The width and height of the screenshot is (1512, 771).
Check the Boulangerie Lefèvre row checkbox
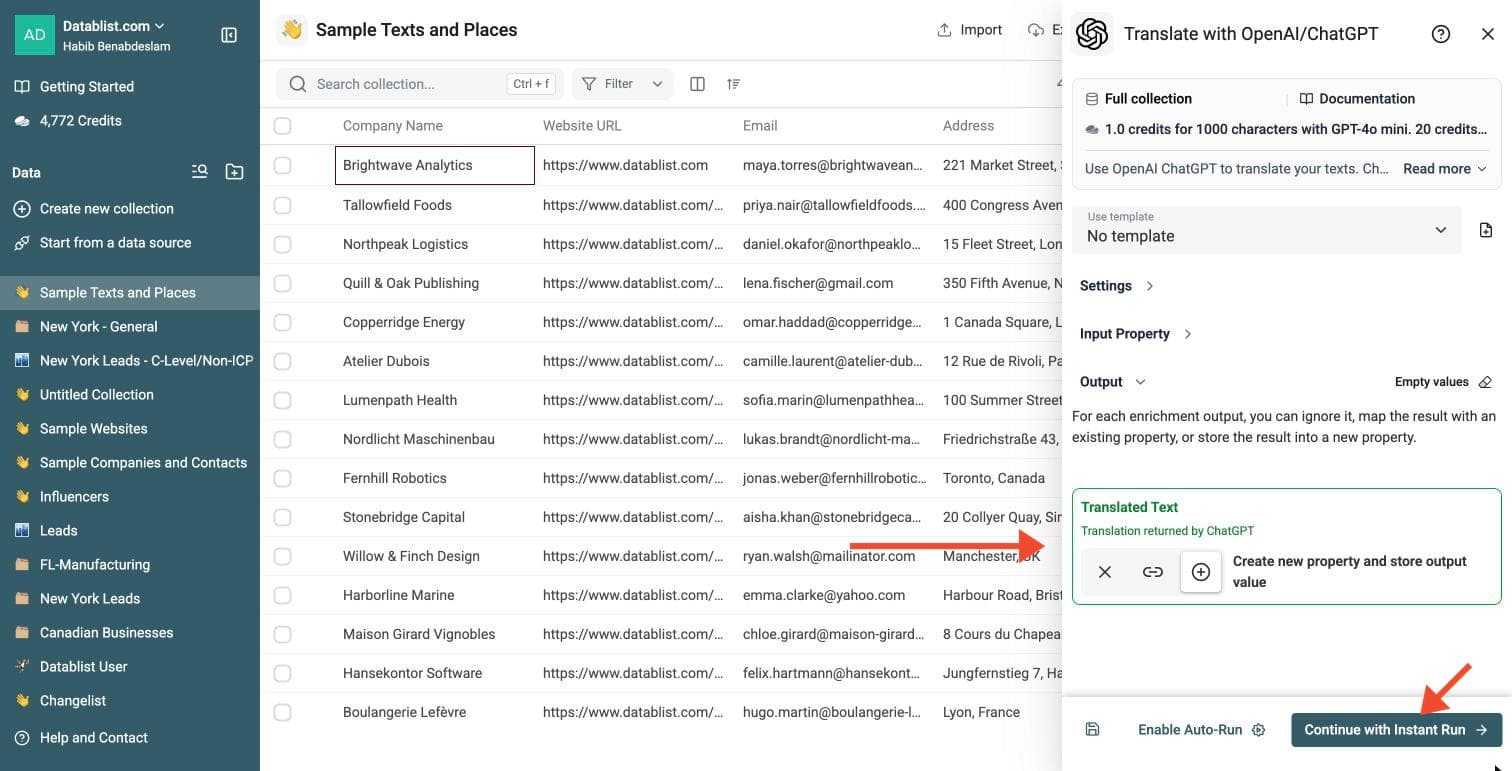pos(282,712)
